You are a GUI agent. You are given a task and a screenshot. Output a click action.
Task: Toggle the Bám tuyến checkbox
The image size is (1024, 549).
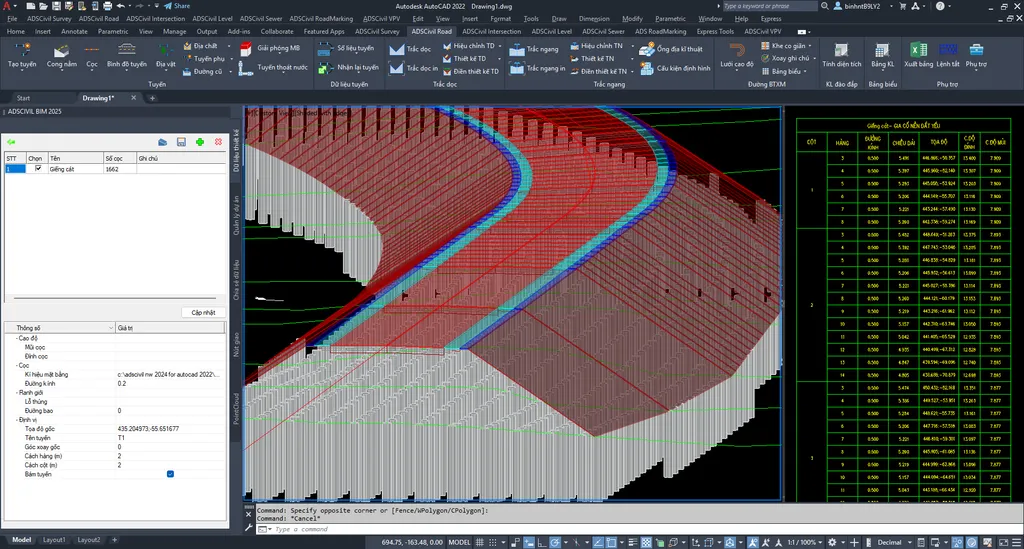[170, 474]
